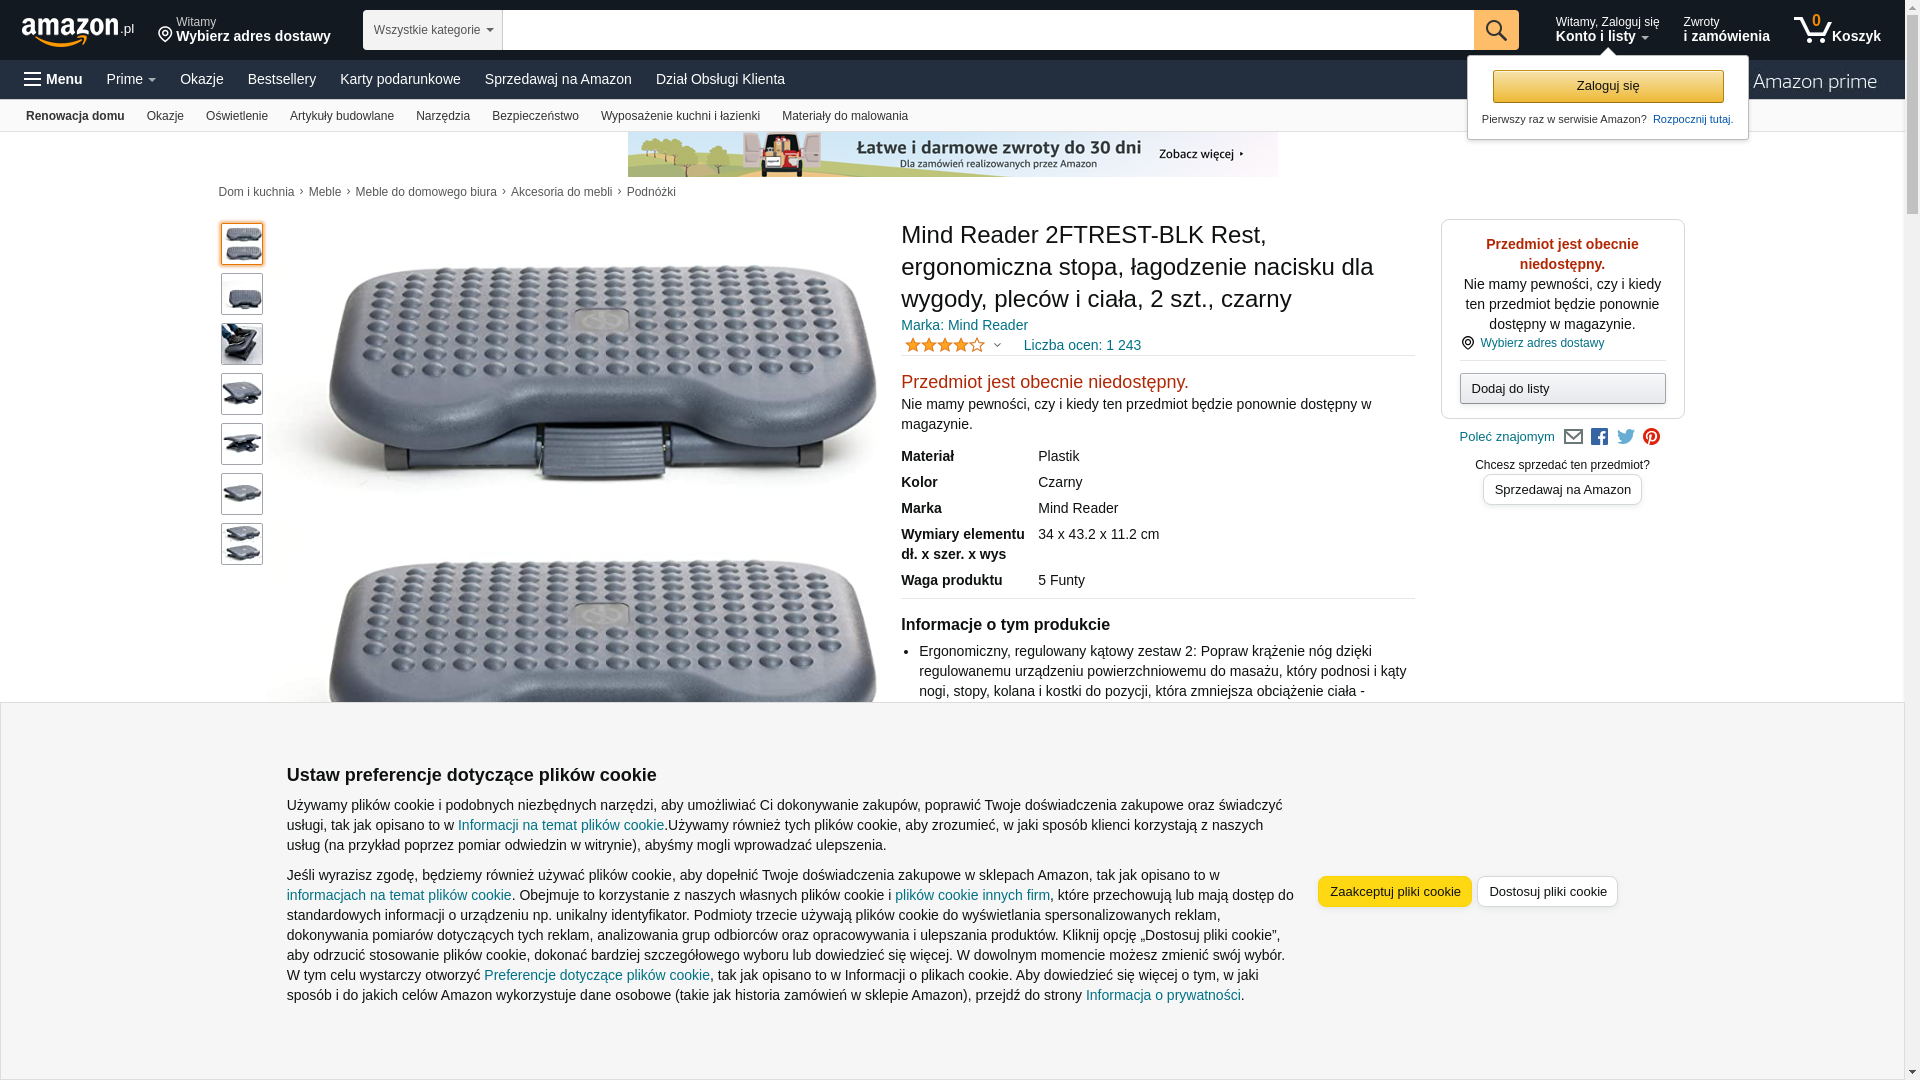The height and width of the screenshot is (1080, 1920).
Task: Select the second product thumbnail
Action: click(x=242, y=294)
